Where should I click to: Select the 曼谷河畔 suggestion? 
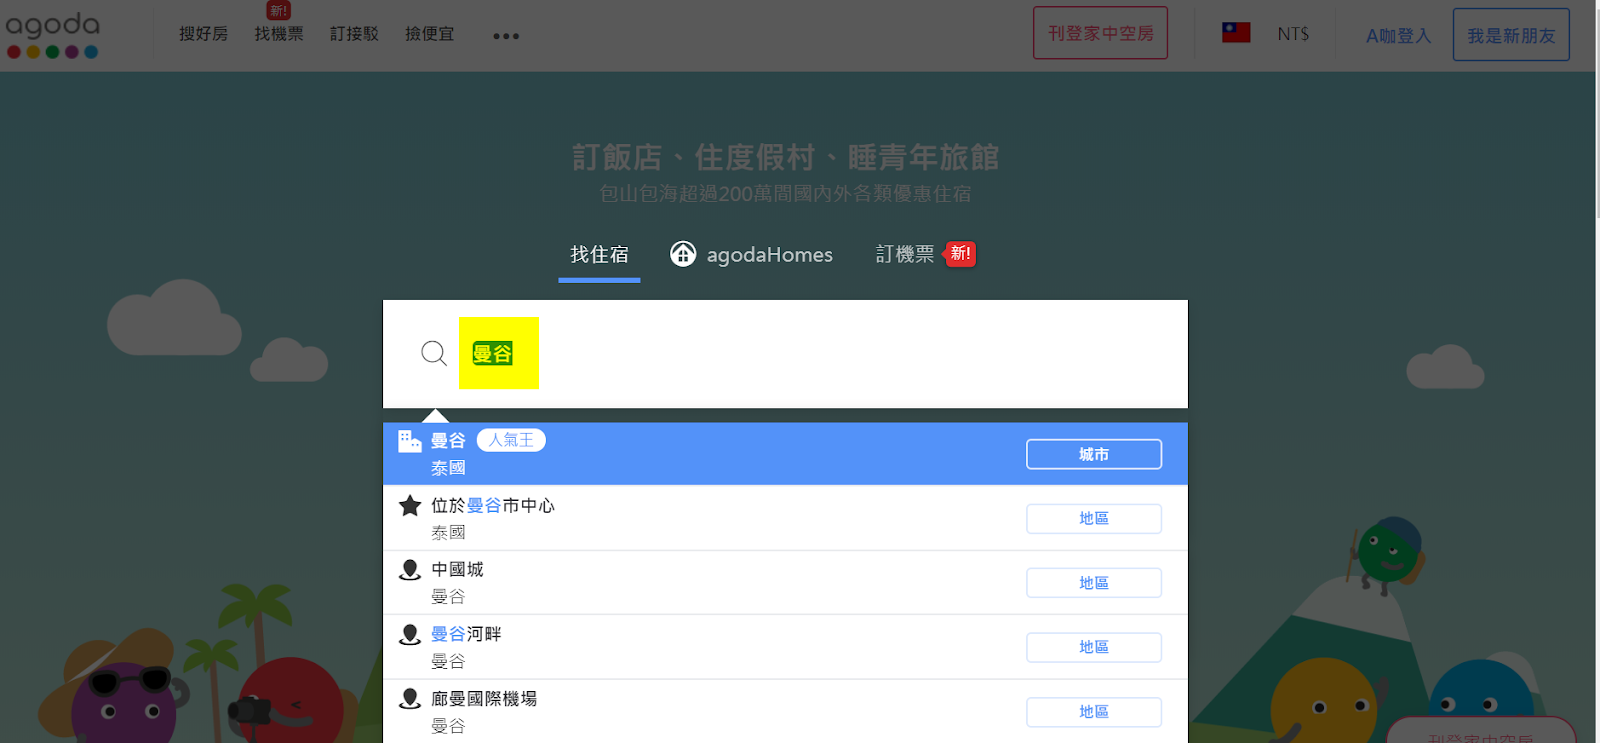[785, 647]
